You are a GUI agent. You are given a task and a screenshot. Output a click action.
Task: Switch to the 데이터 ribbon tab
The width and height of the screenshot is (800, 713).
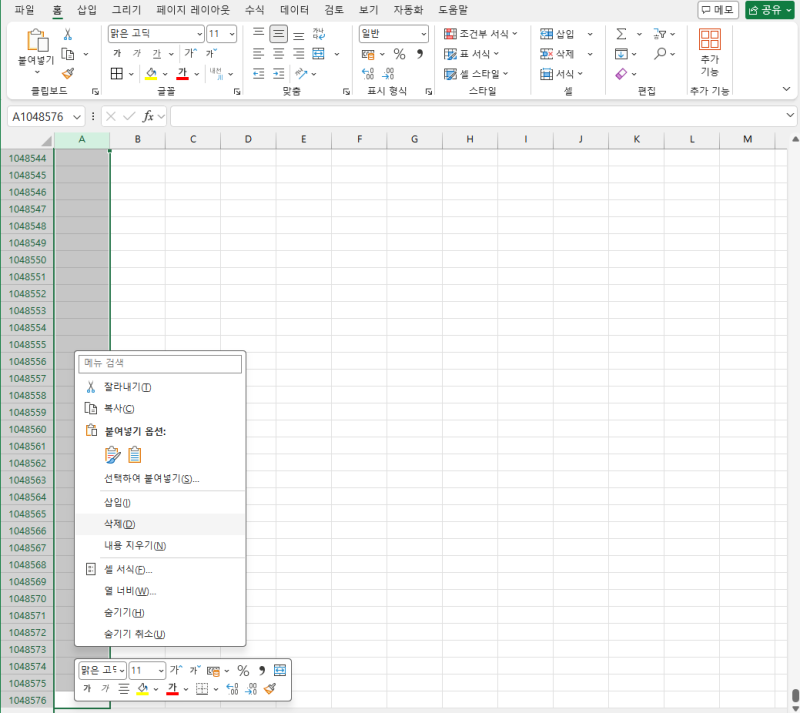point(294,10)
